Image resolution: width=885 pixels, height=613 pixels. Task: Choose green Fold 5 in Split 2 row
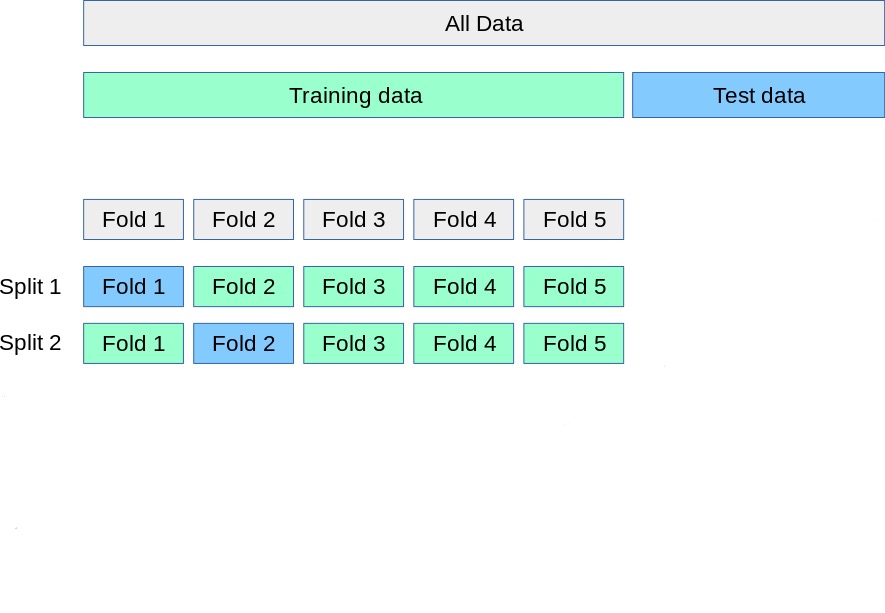click(573, 344)
